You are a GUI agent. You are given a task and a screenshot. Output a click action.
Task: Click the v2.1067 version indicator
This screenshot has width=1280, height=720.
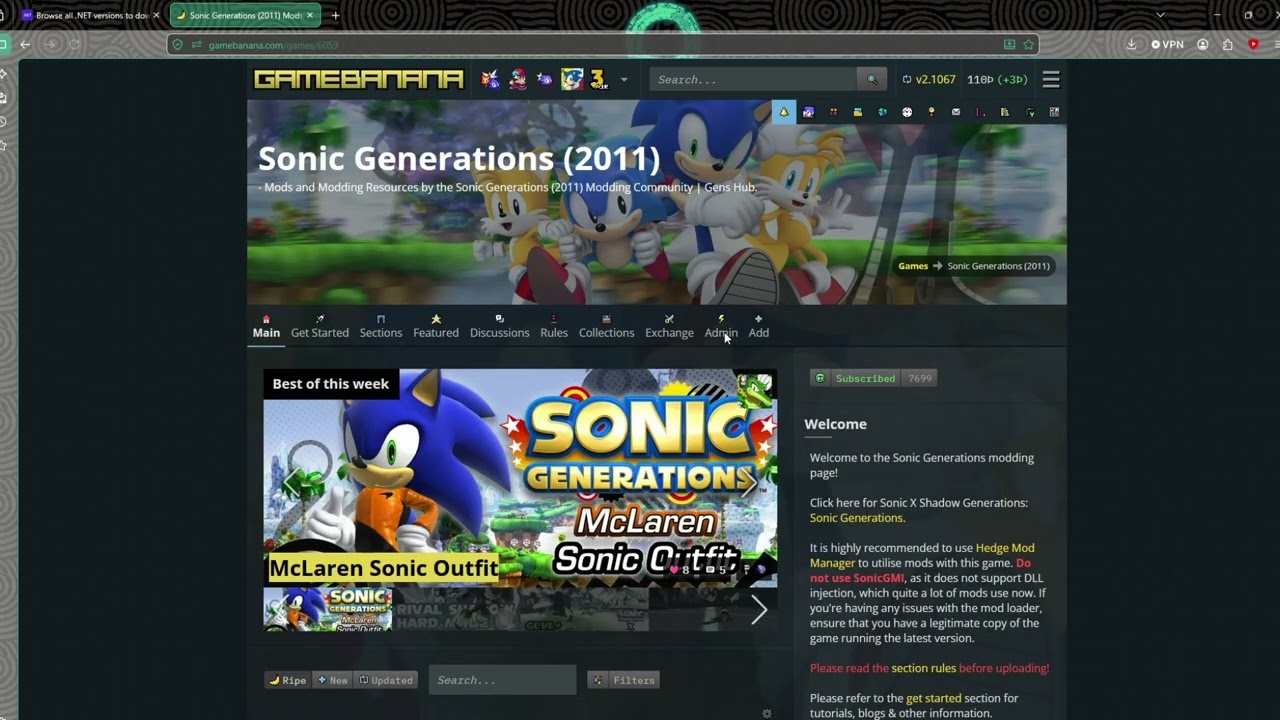coord(929,80)
